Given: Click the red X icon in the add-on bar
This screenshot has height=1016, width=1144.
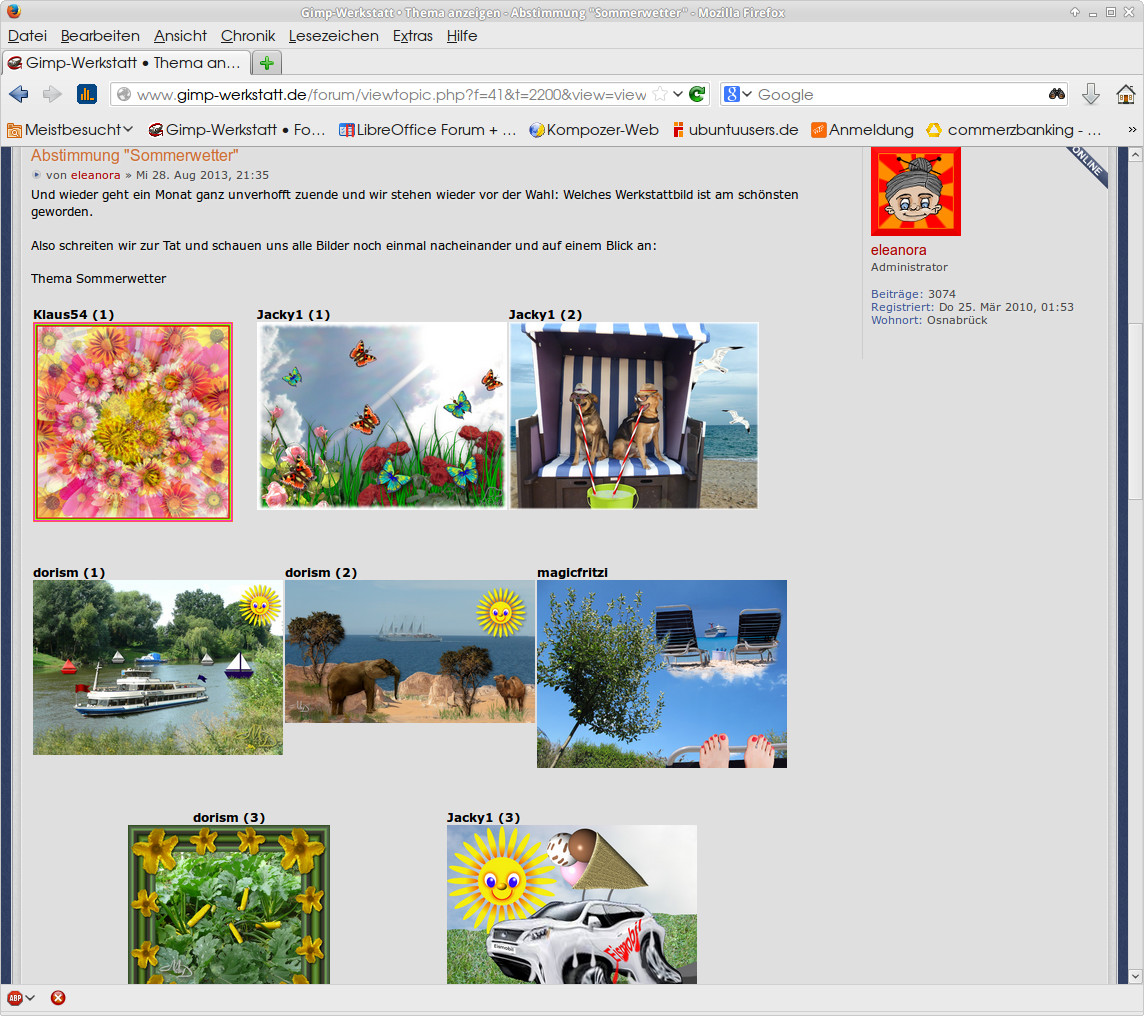Looking at the screenshot, I should click(x=58, y=997).
